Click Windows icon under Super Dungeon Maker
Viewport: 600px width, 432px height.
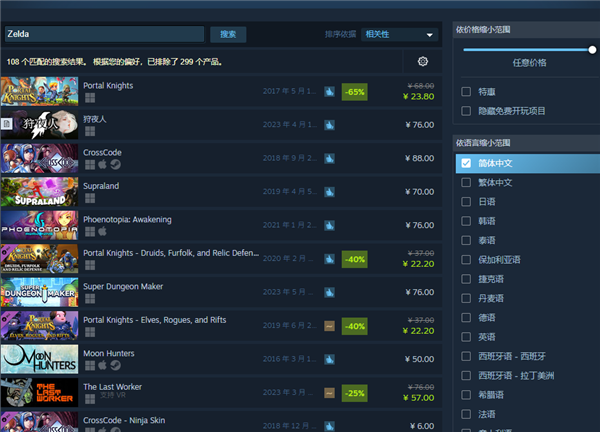tap(90, 298)
